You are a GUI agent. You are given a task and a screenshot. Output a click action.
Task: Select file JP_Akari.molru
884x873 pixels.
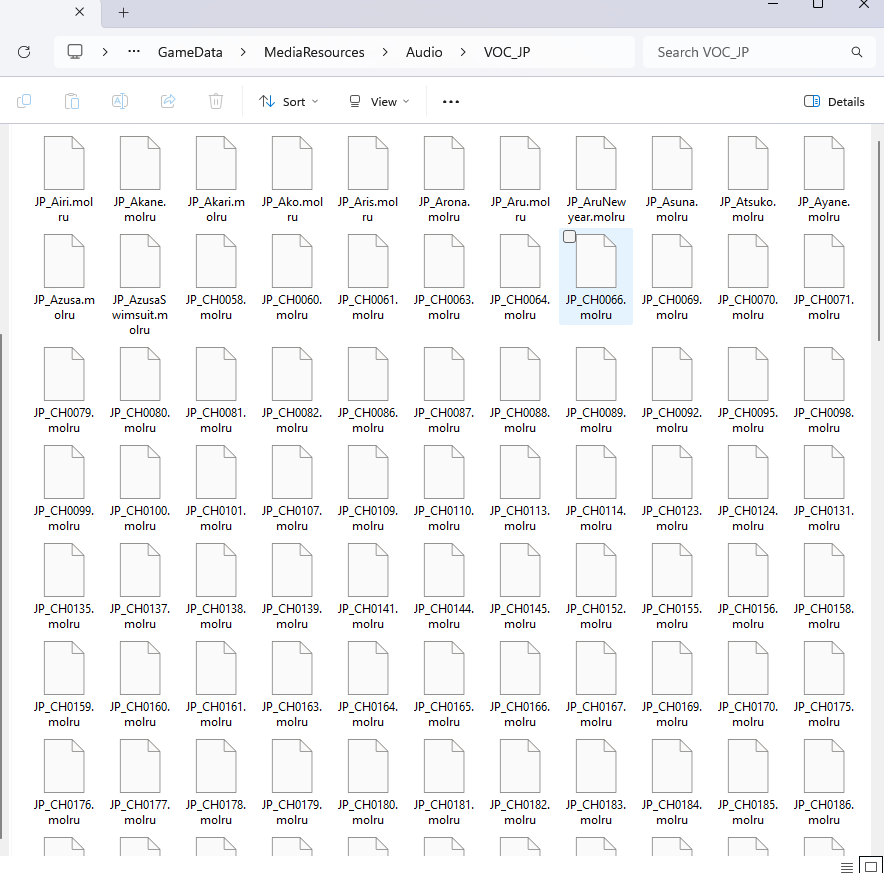[216, 179]
